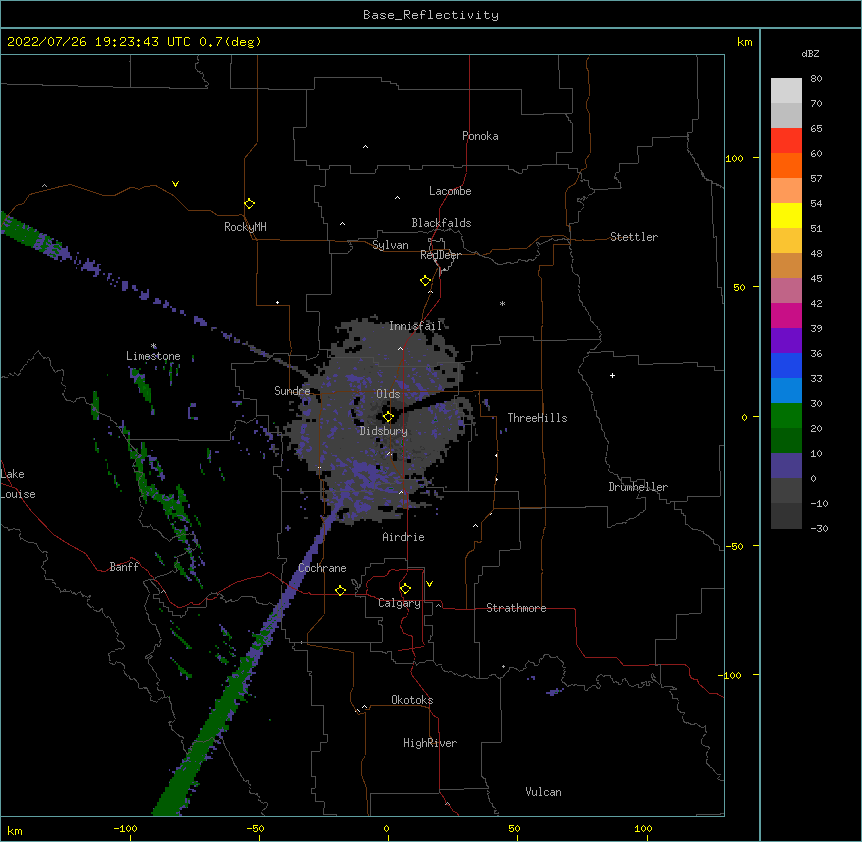Click the Calgary city label
Viewport: 862px width, 842px height.
(x=399, y=603)
